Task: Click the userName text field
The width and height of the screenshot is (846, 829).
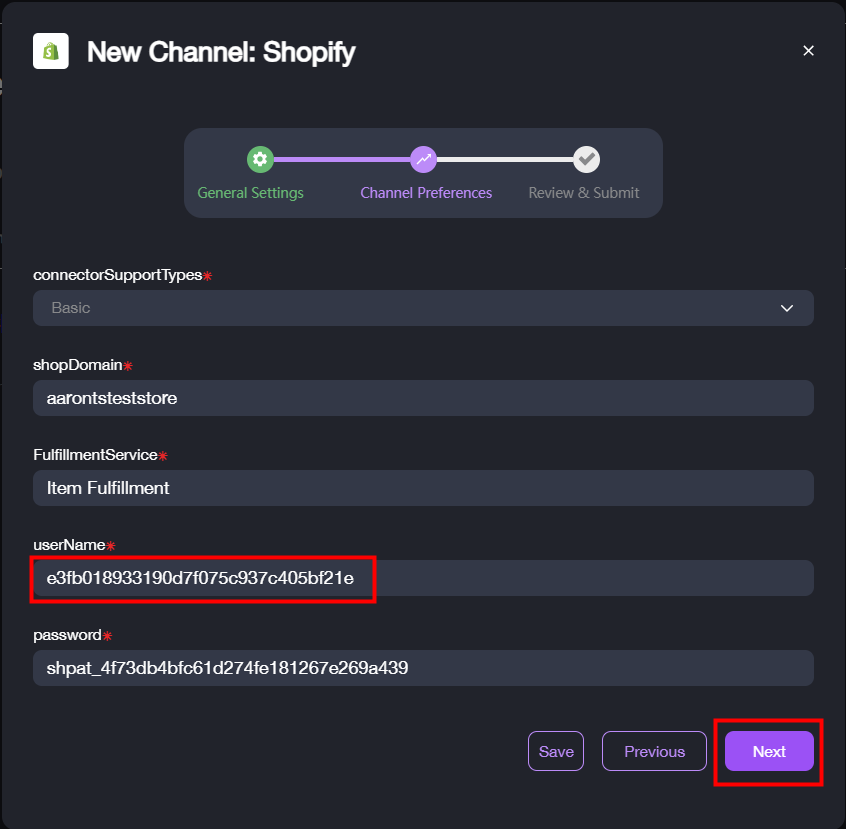Action: tap(423, 578)
